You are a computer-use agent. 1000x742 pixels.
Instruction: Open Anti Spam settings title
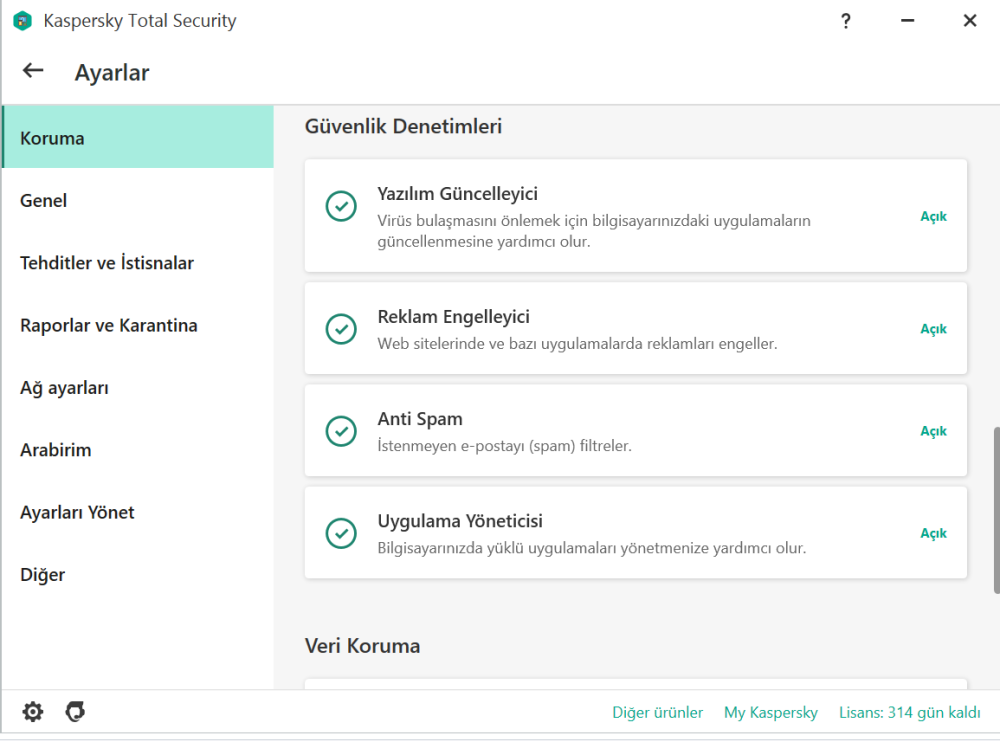420,419
